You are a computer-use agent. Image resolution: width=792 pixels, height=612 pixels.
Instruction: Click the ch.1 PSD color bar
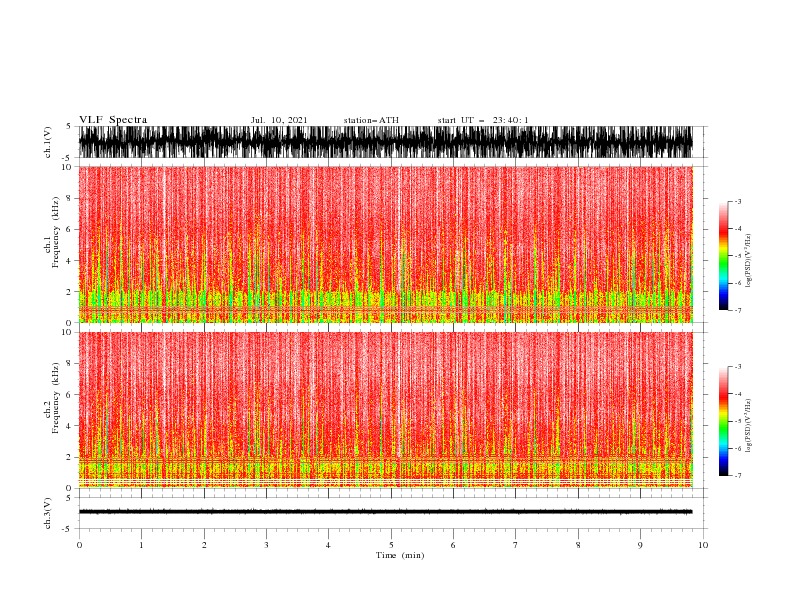(723, 256)
